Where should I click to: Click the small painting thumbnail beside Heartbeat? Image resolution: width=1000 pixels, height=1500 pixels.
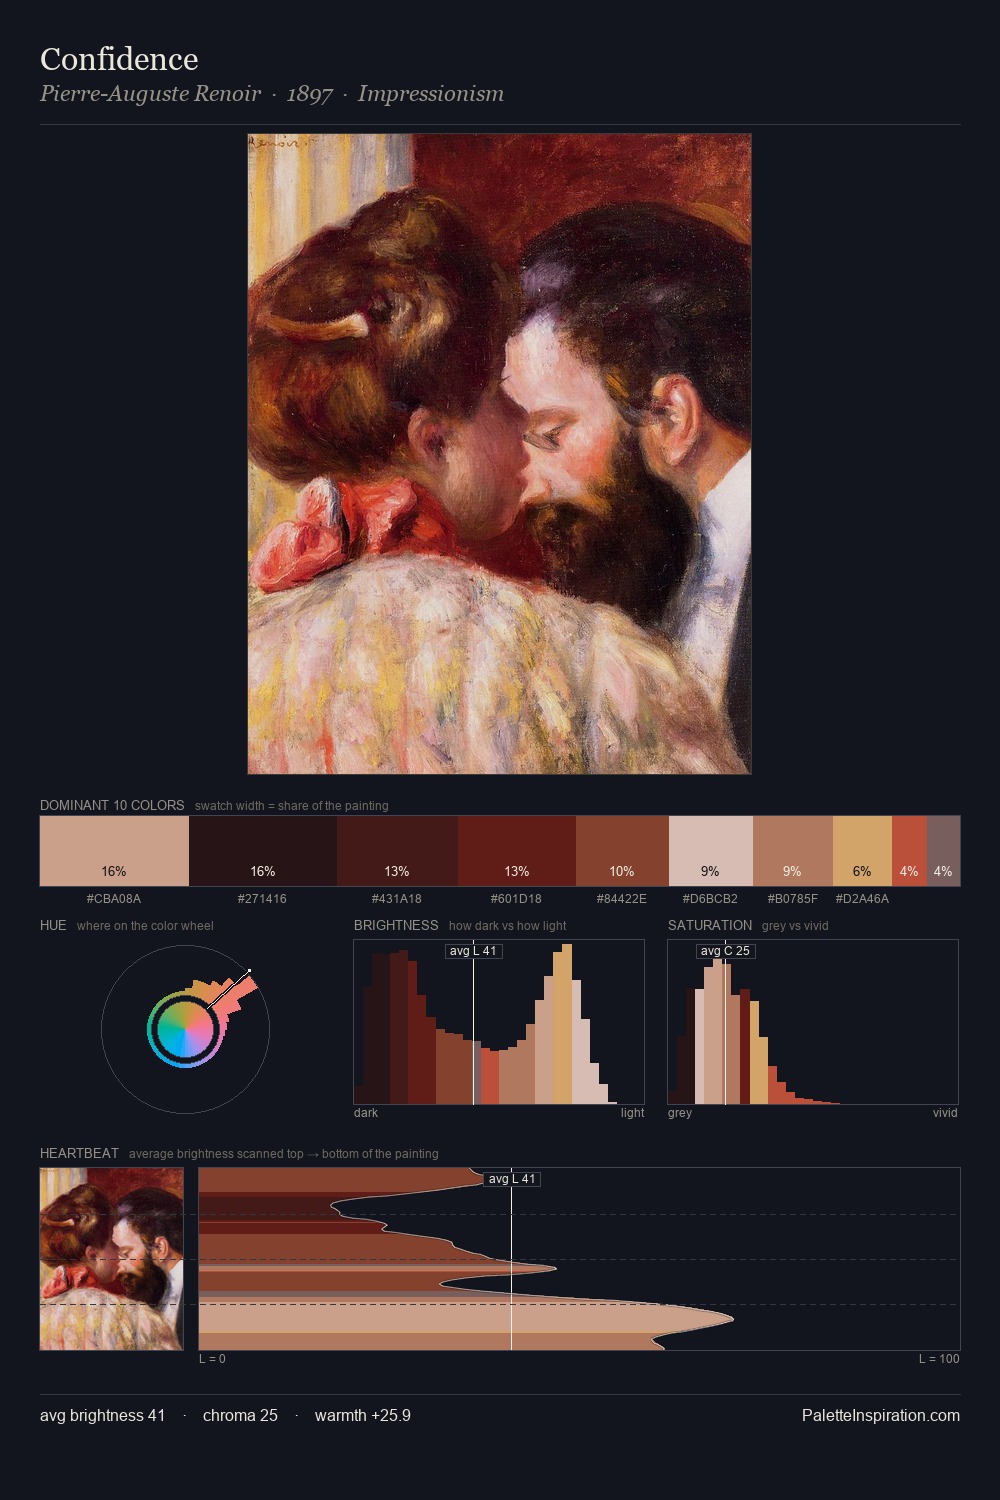[x=112, y=1259]
